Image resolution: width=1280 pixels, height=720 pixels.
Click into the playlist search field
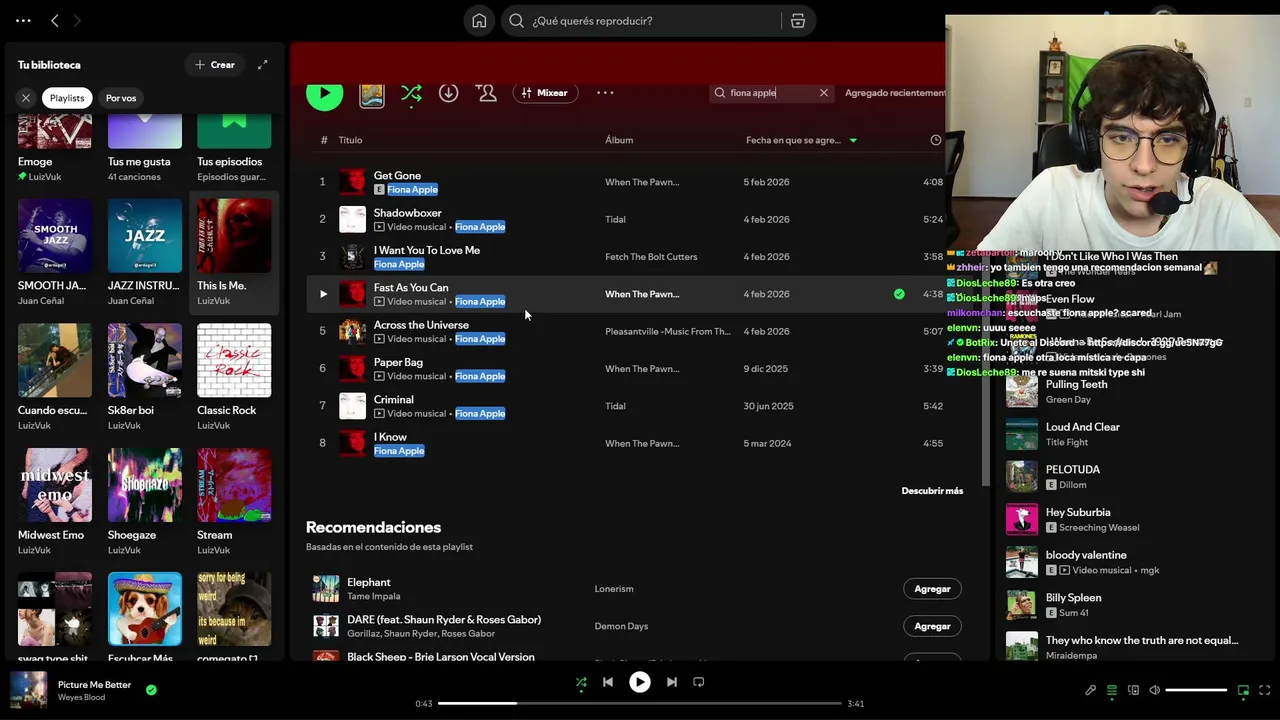click(x=771, y=93)
